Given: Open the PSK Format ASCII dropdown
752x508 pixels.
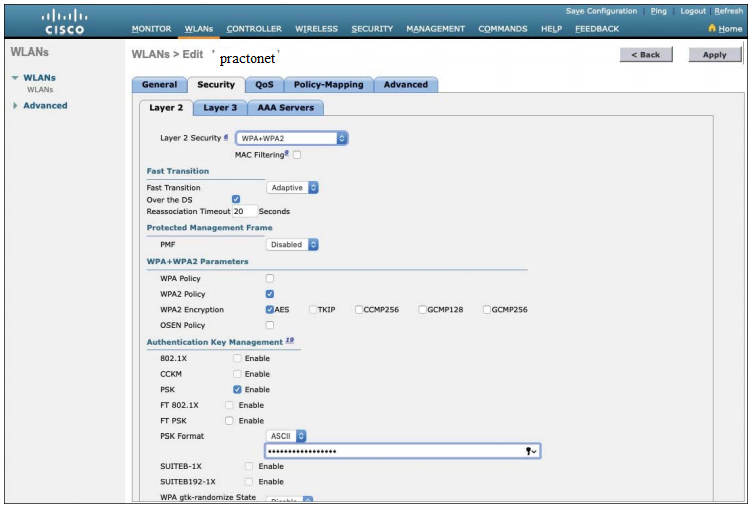Looking at the screenshot, I should 286,436.
